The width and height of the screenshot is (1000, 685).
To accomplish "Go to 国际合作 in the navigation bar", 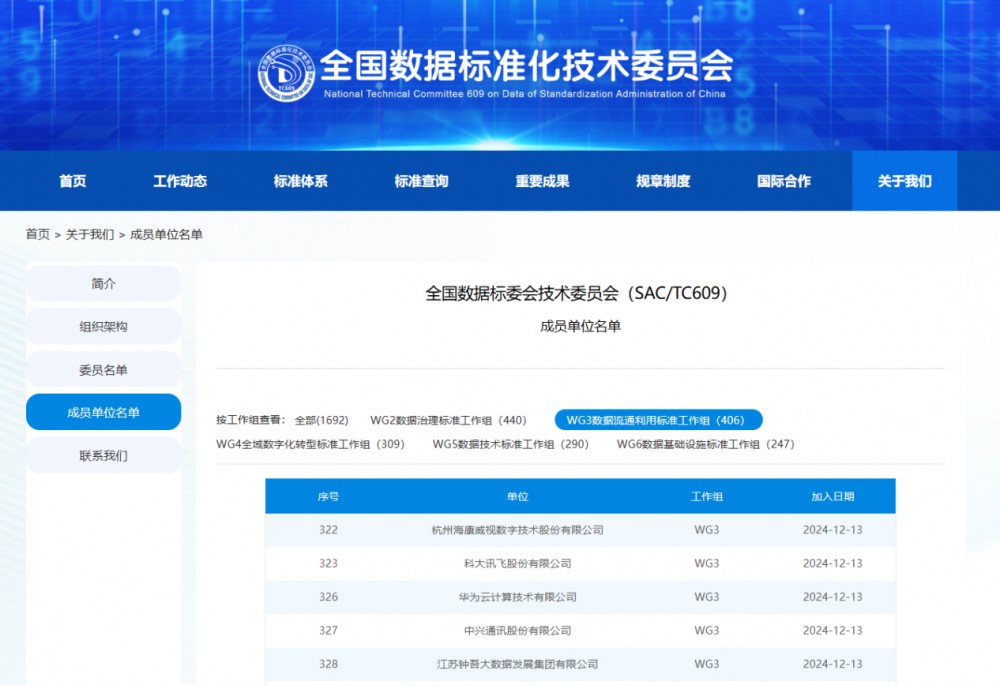I will click(784, 181).
